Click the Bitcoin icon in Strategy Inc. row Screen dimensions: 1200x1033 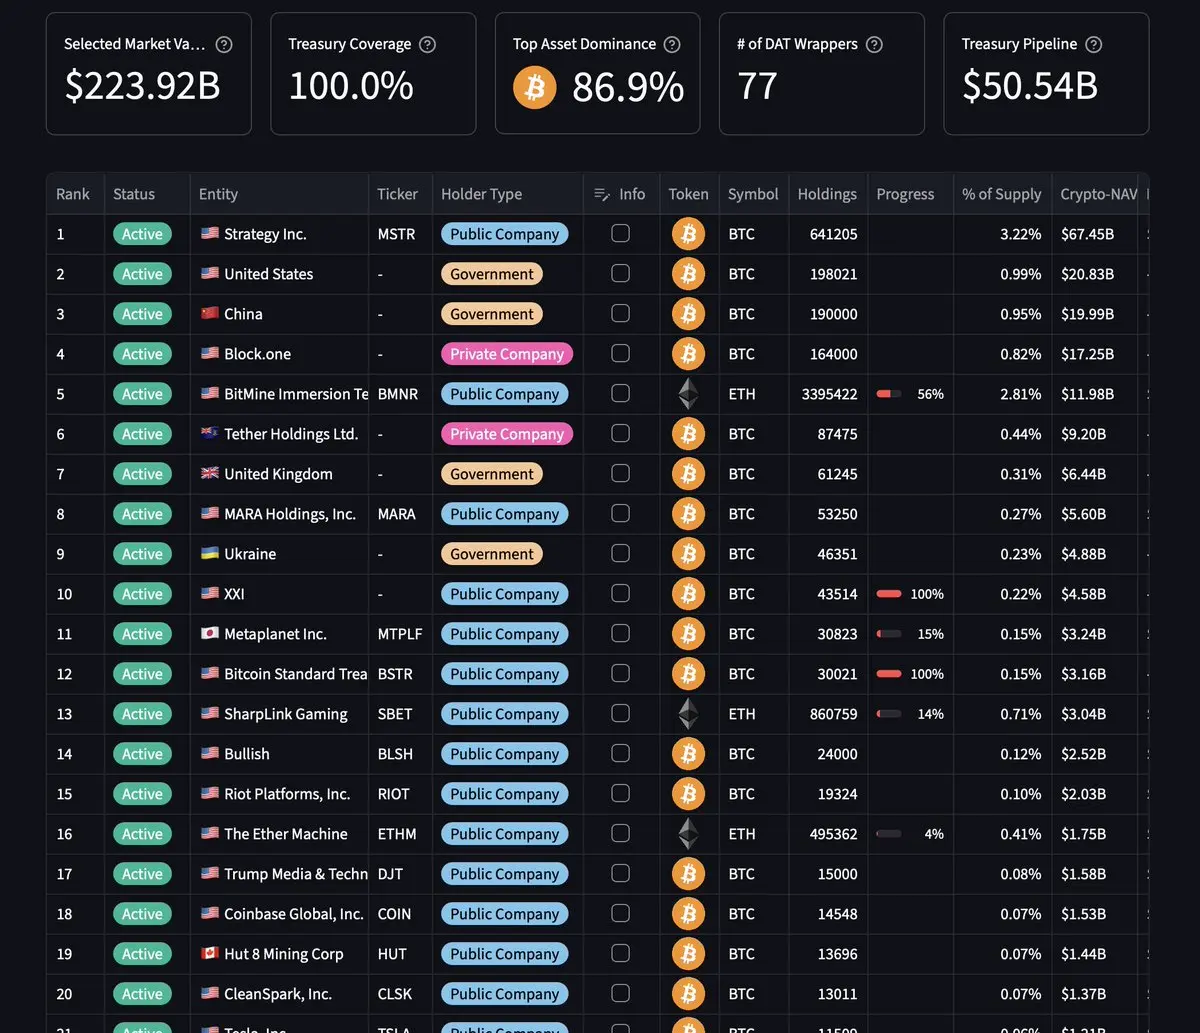(688, 234)
